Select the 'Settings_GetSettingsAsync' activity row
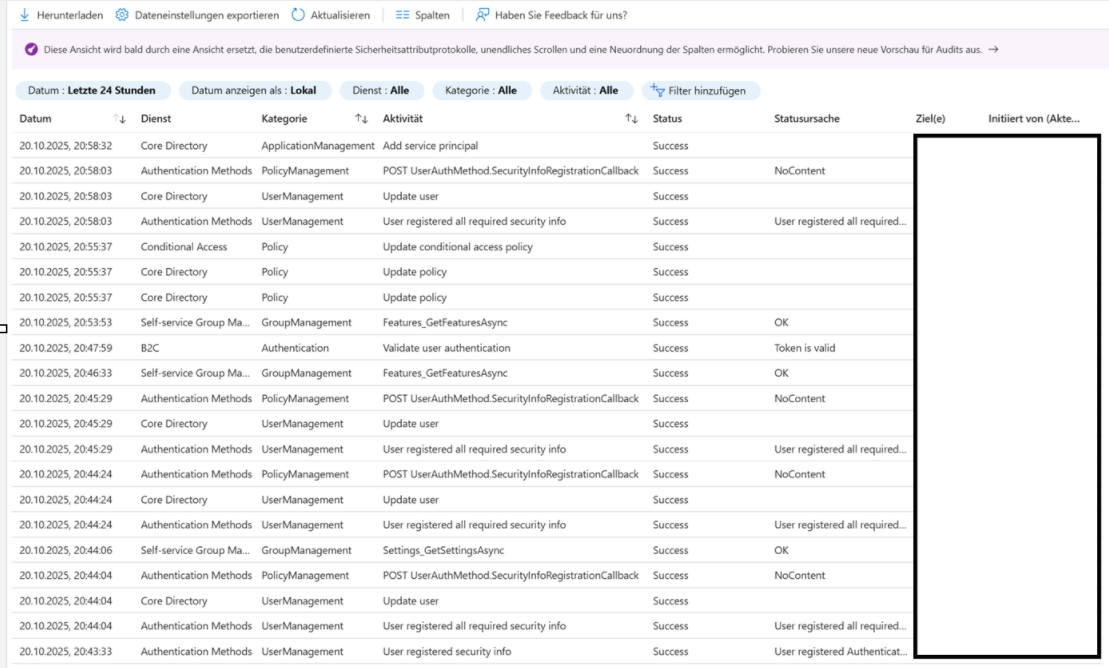Image resolution: width=1109 pixels, height=668 pixels. pyautogui.click(x=443, y=551)
